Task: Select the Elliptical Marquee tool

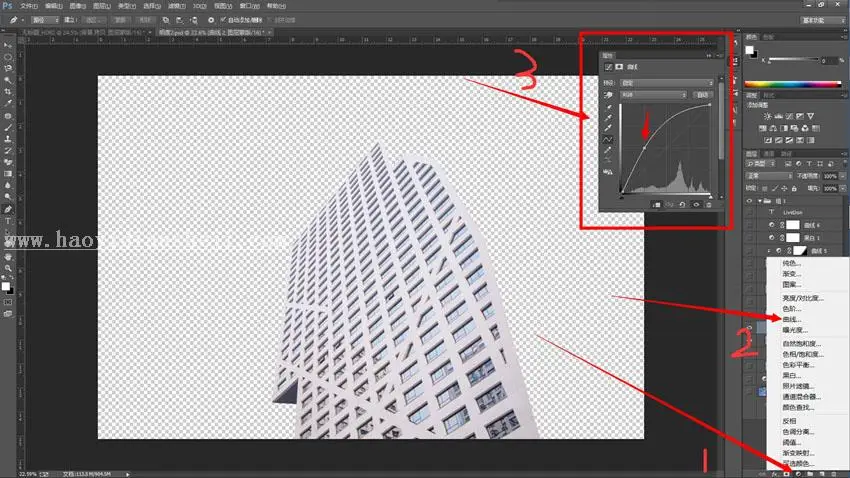Action: point(8,56)
